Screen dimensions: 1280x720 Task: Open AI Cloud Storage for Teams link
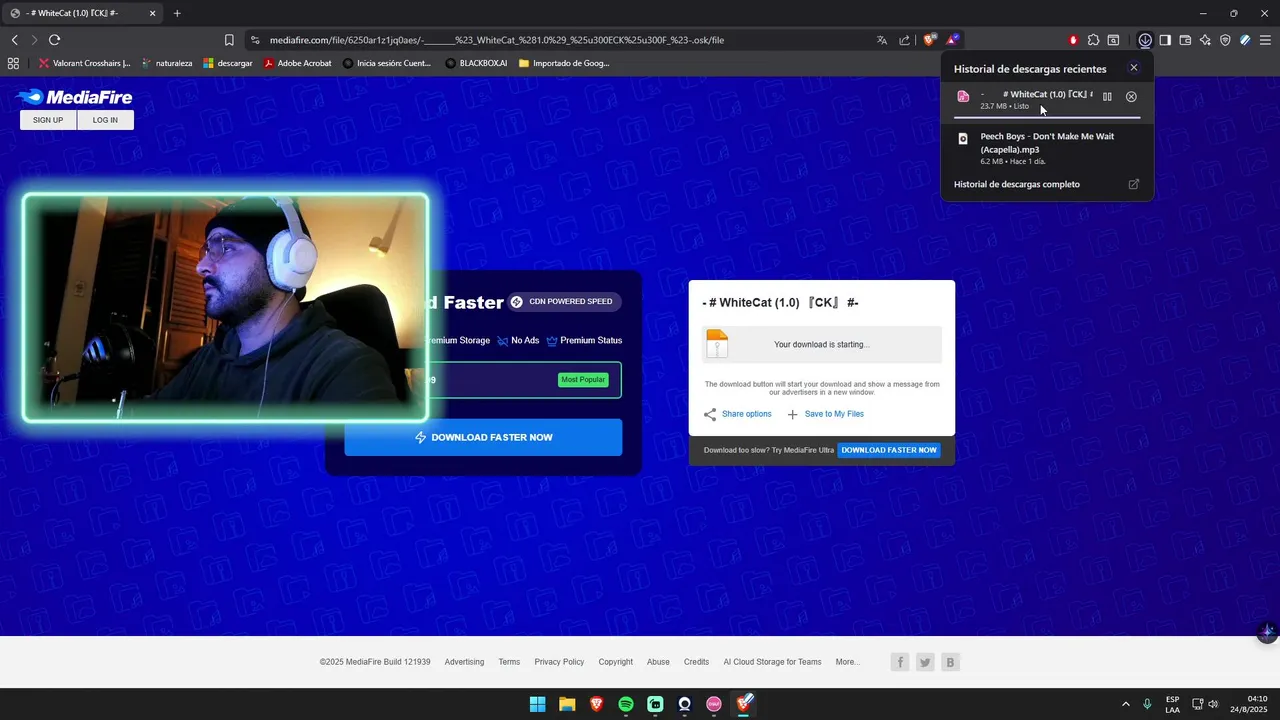point(772,662)
